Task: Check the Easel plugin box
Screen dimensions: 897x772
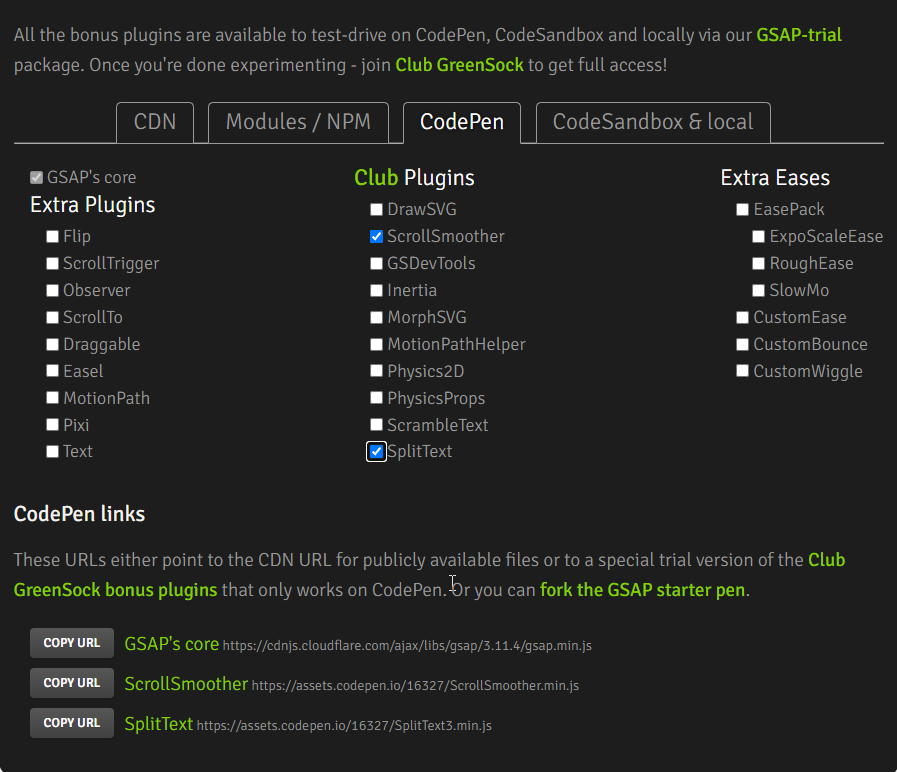Action: [53, 371]
